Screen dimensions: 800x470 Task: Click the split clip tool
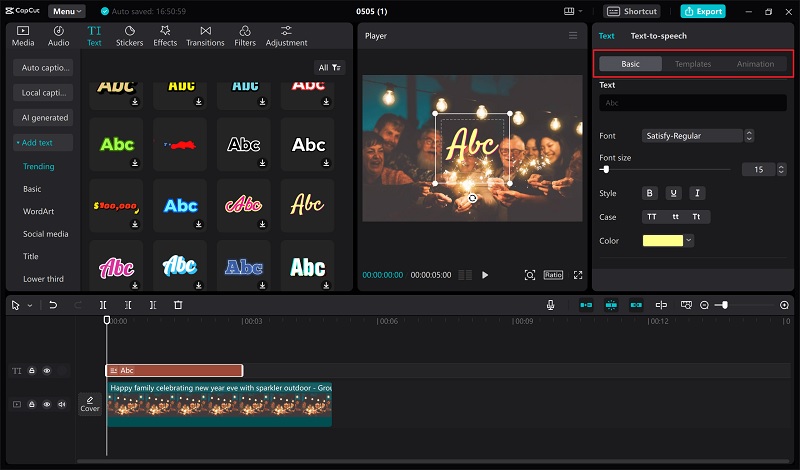point(103,305)
